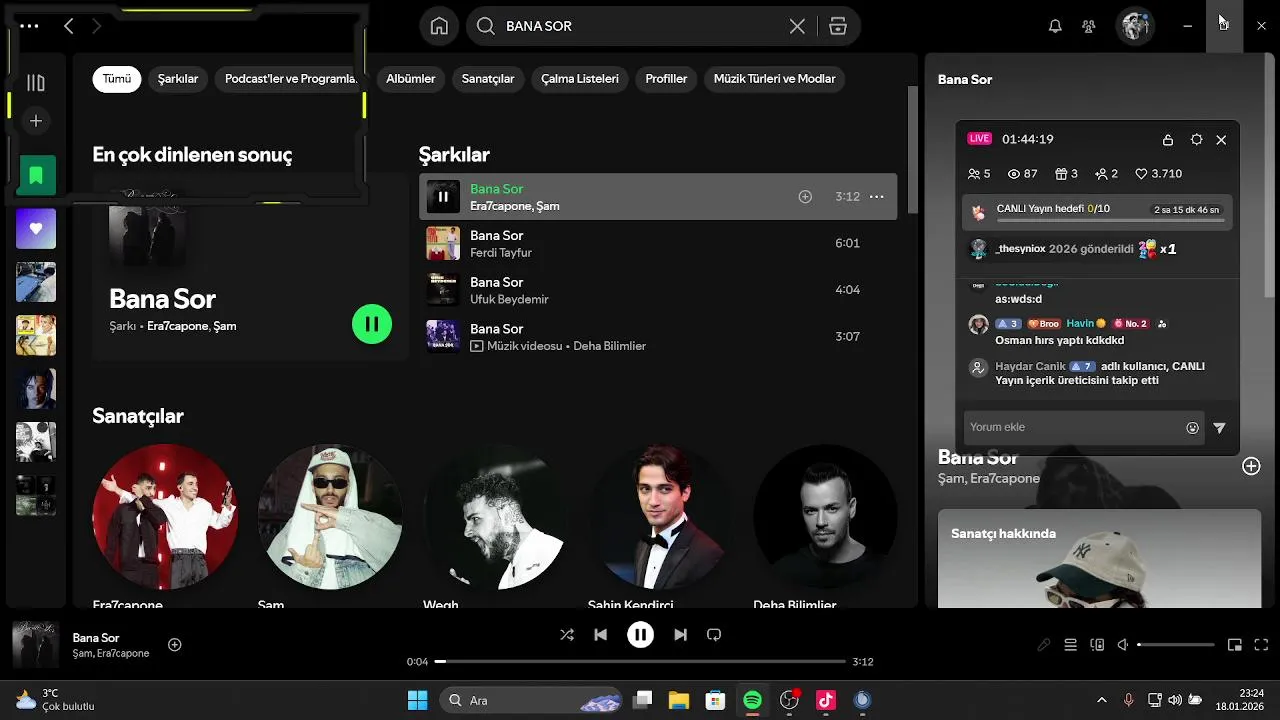Open the CANLI Yayın hedefi goal bar
The image size is (1280, 720).
tap(1097, 212)
